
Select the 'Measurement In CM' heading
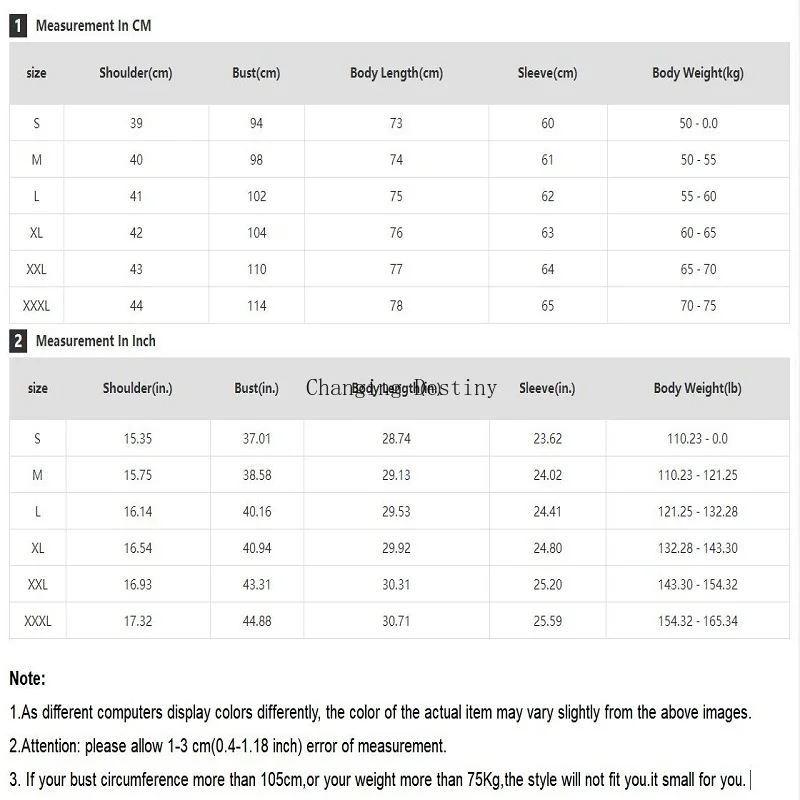click(x=93, y=26)
